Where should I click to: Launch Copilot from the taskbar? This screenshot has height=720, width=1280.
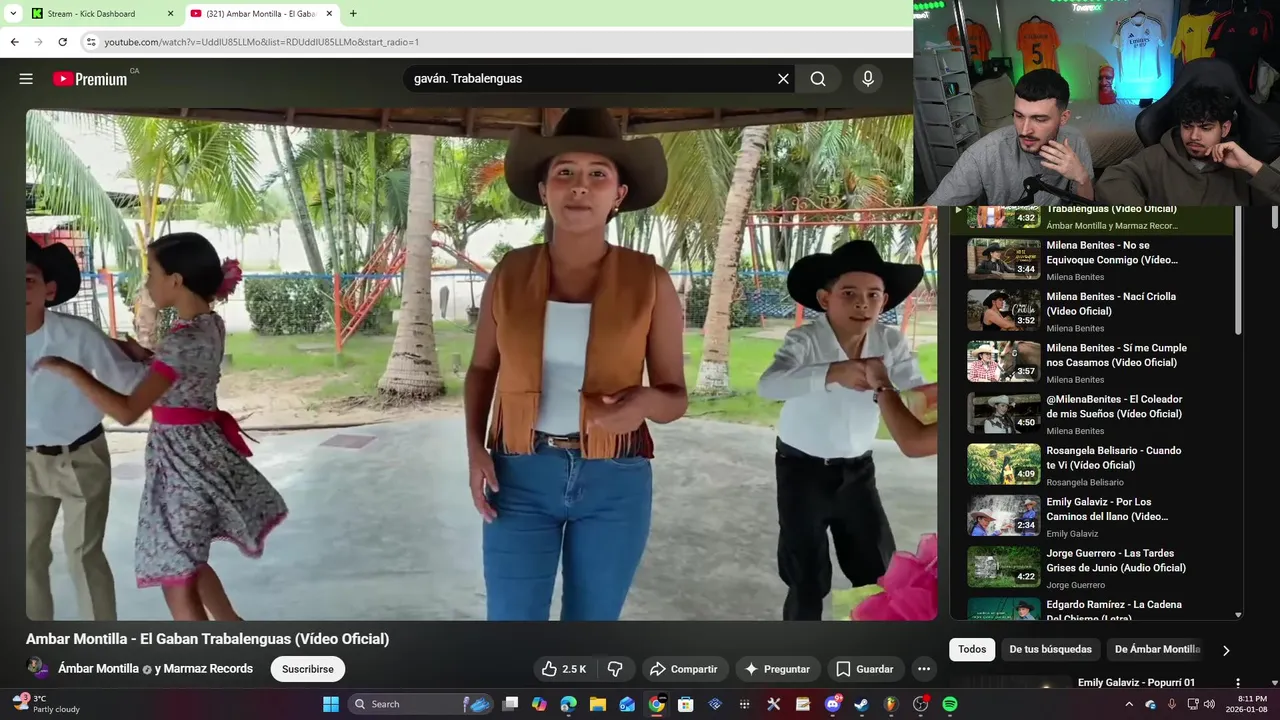pos(539,704)
